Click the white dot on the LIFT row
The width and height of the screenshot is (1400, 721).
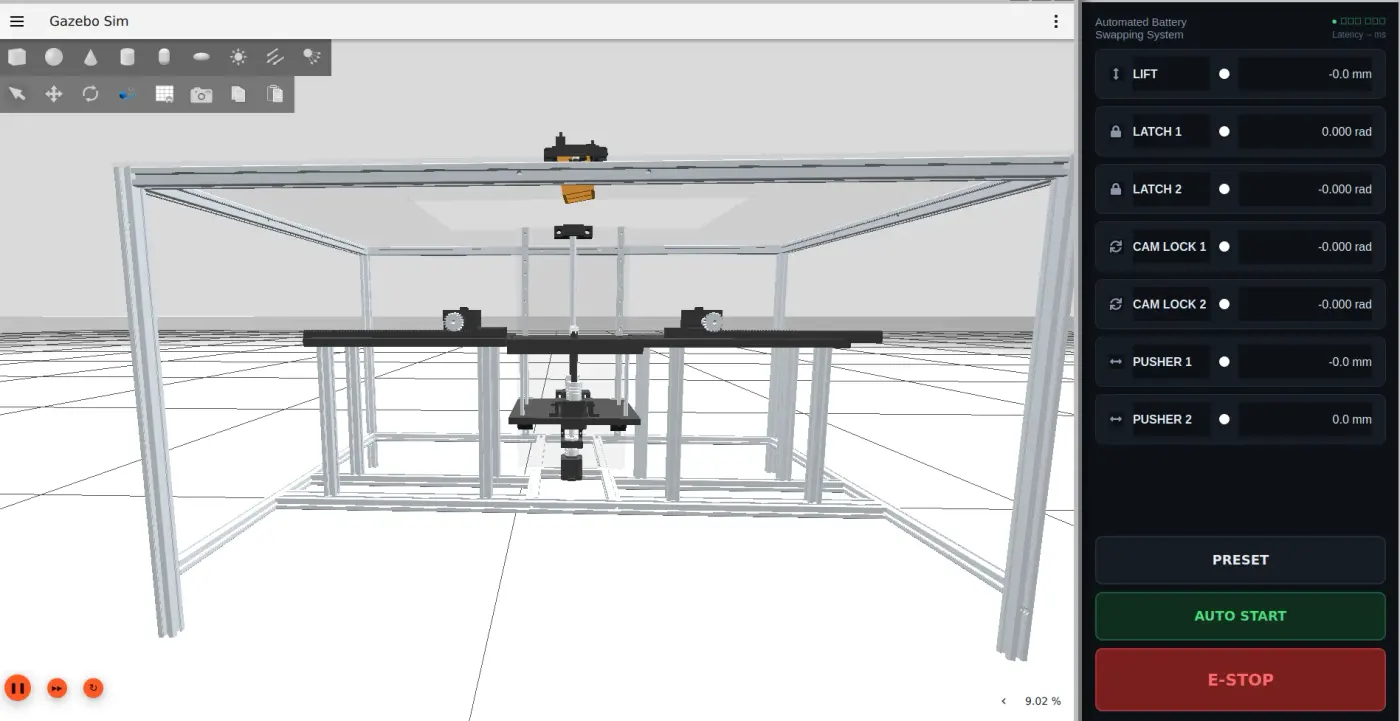coord(1224,74)
